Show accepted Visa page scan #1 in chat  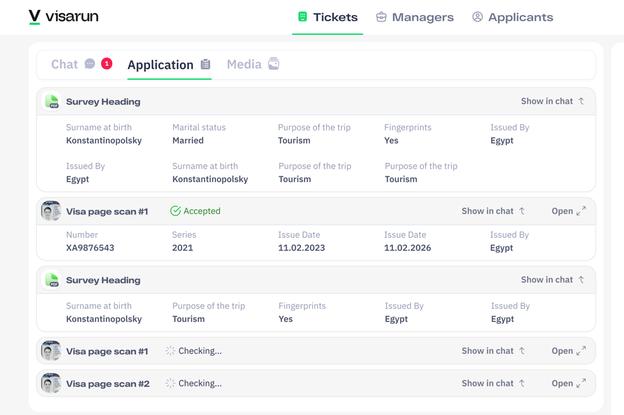tap(493, 211)
